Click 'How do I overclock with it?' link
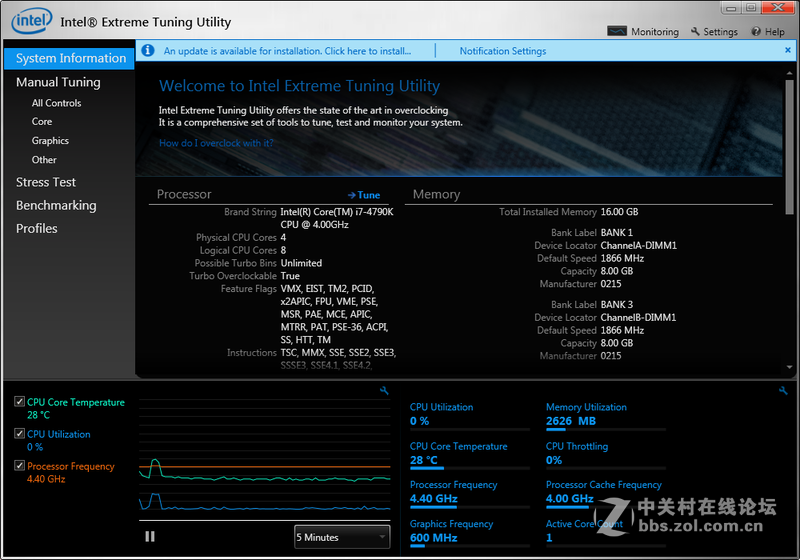Image resolution: width=800 pixels, height=560 pixels. click(216, 143)
